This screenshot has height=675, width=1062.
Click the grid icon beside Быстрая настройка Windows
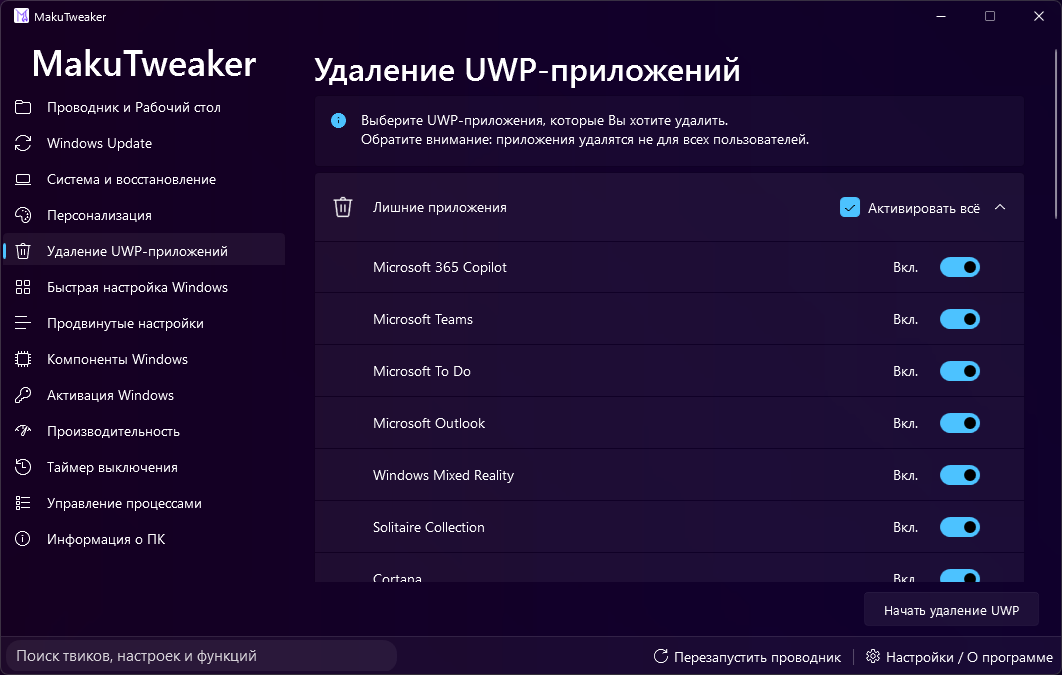23,287
